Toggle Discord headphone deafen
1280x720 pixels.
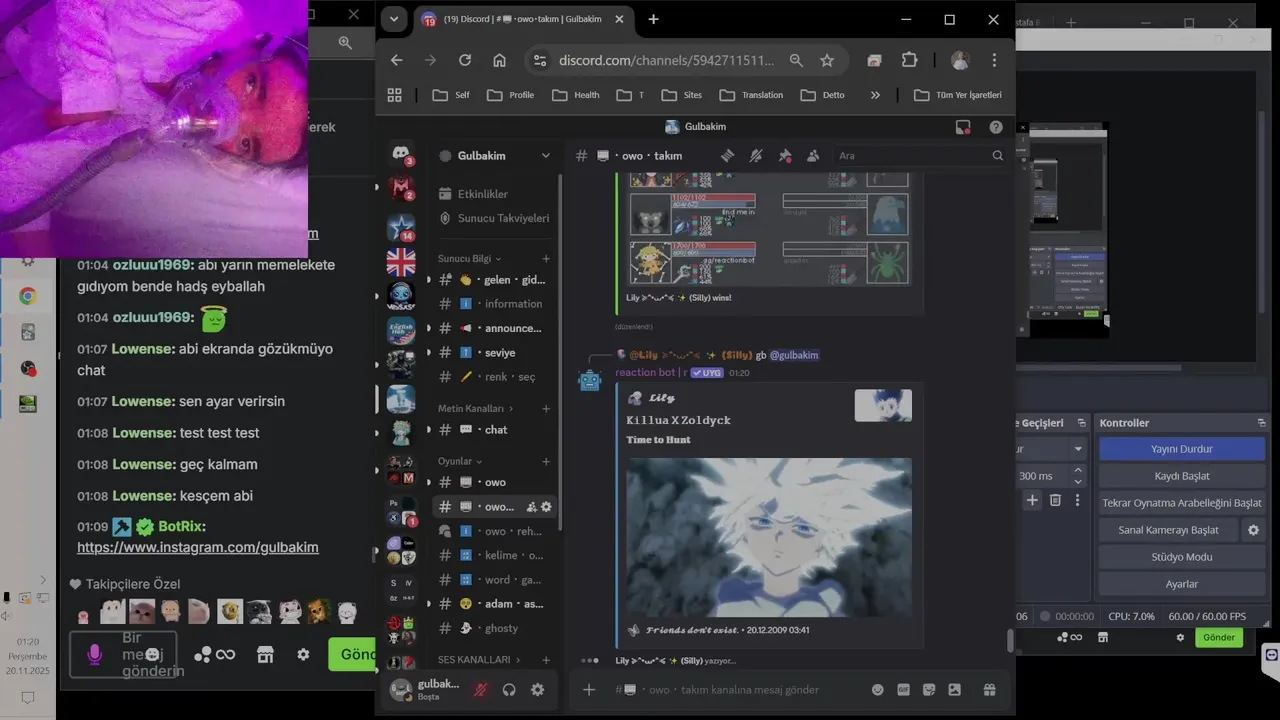(x=509, y=689)
